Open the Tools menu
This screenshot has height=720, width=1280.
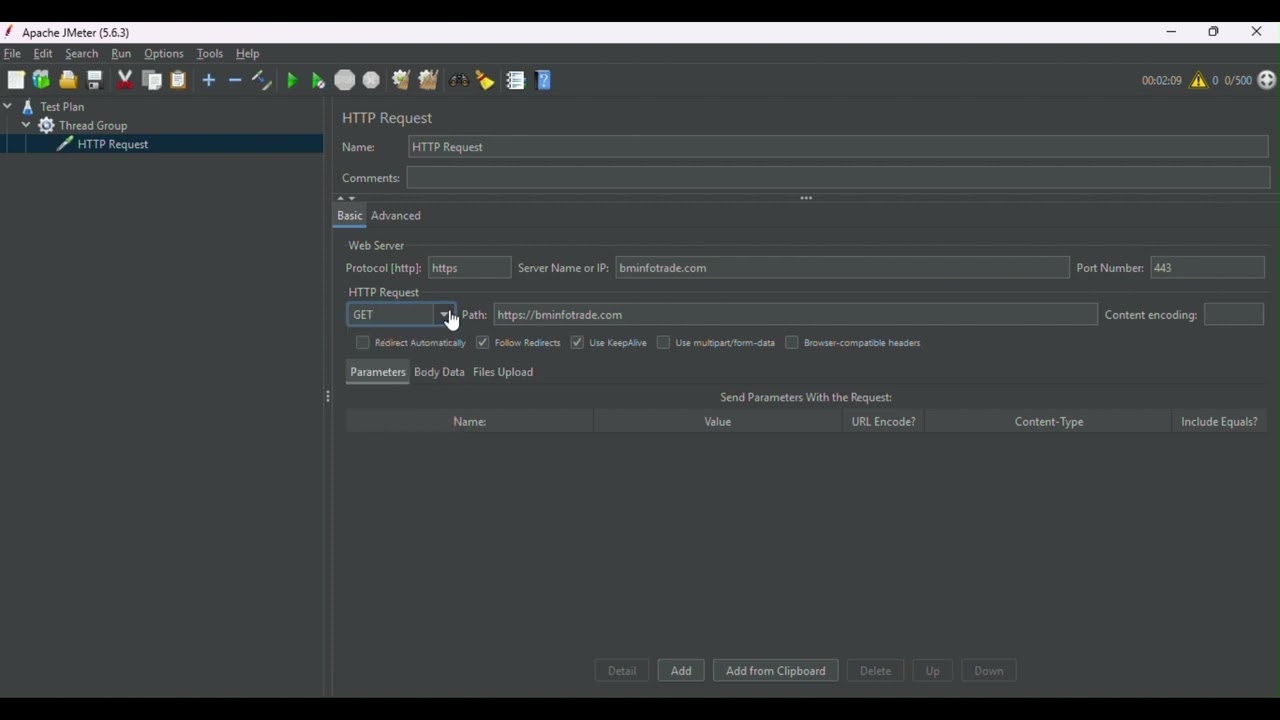[x=210, y=54]
